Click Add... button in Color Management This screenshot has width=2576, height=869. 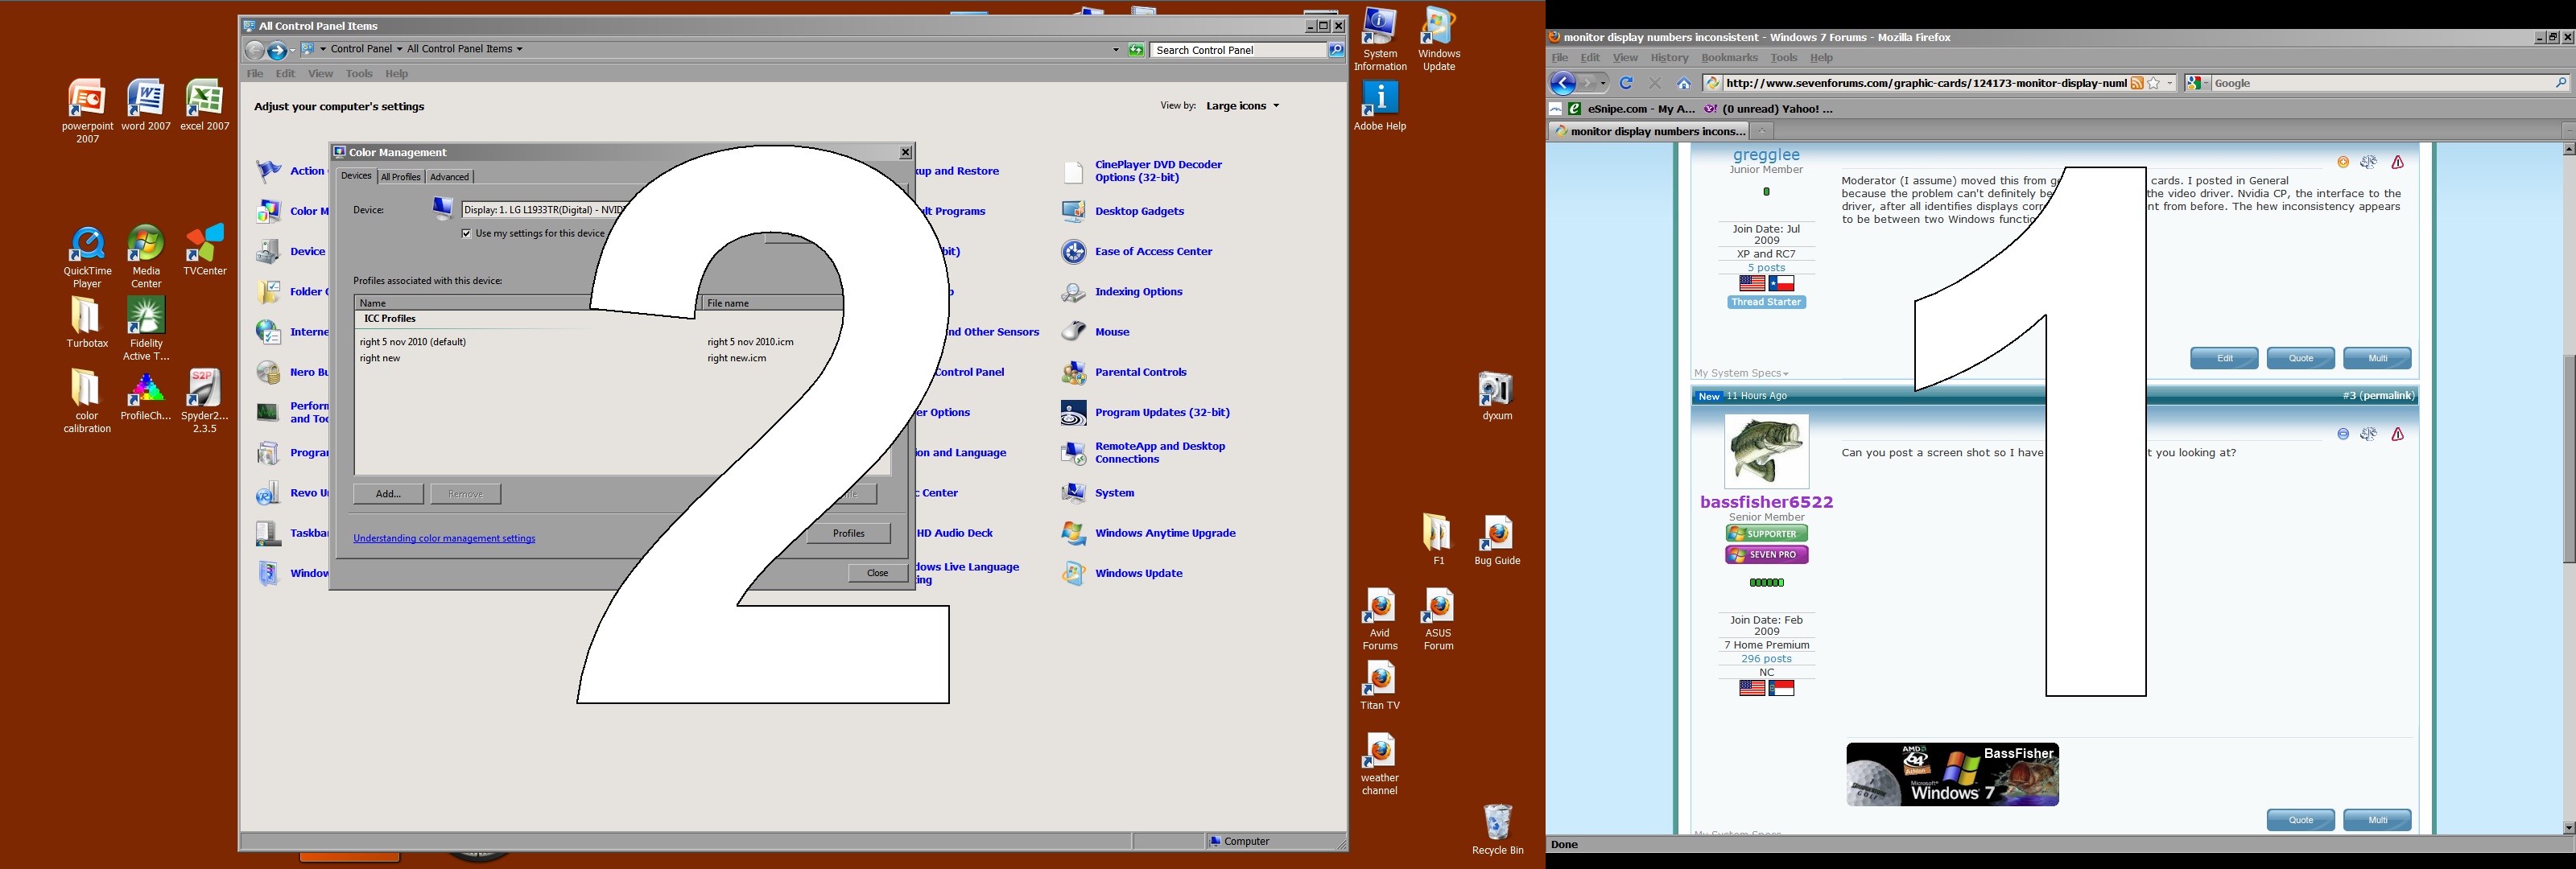(x=388, y=494)
